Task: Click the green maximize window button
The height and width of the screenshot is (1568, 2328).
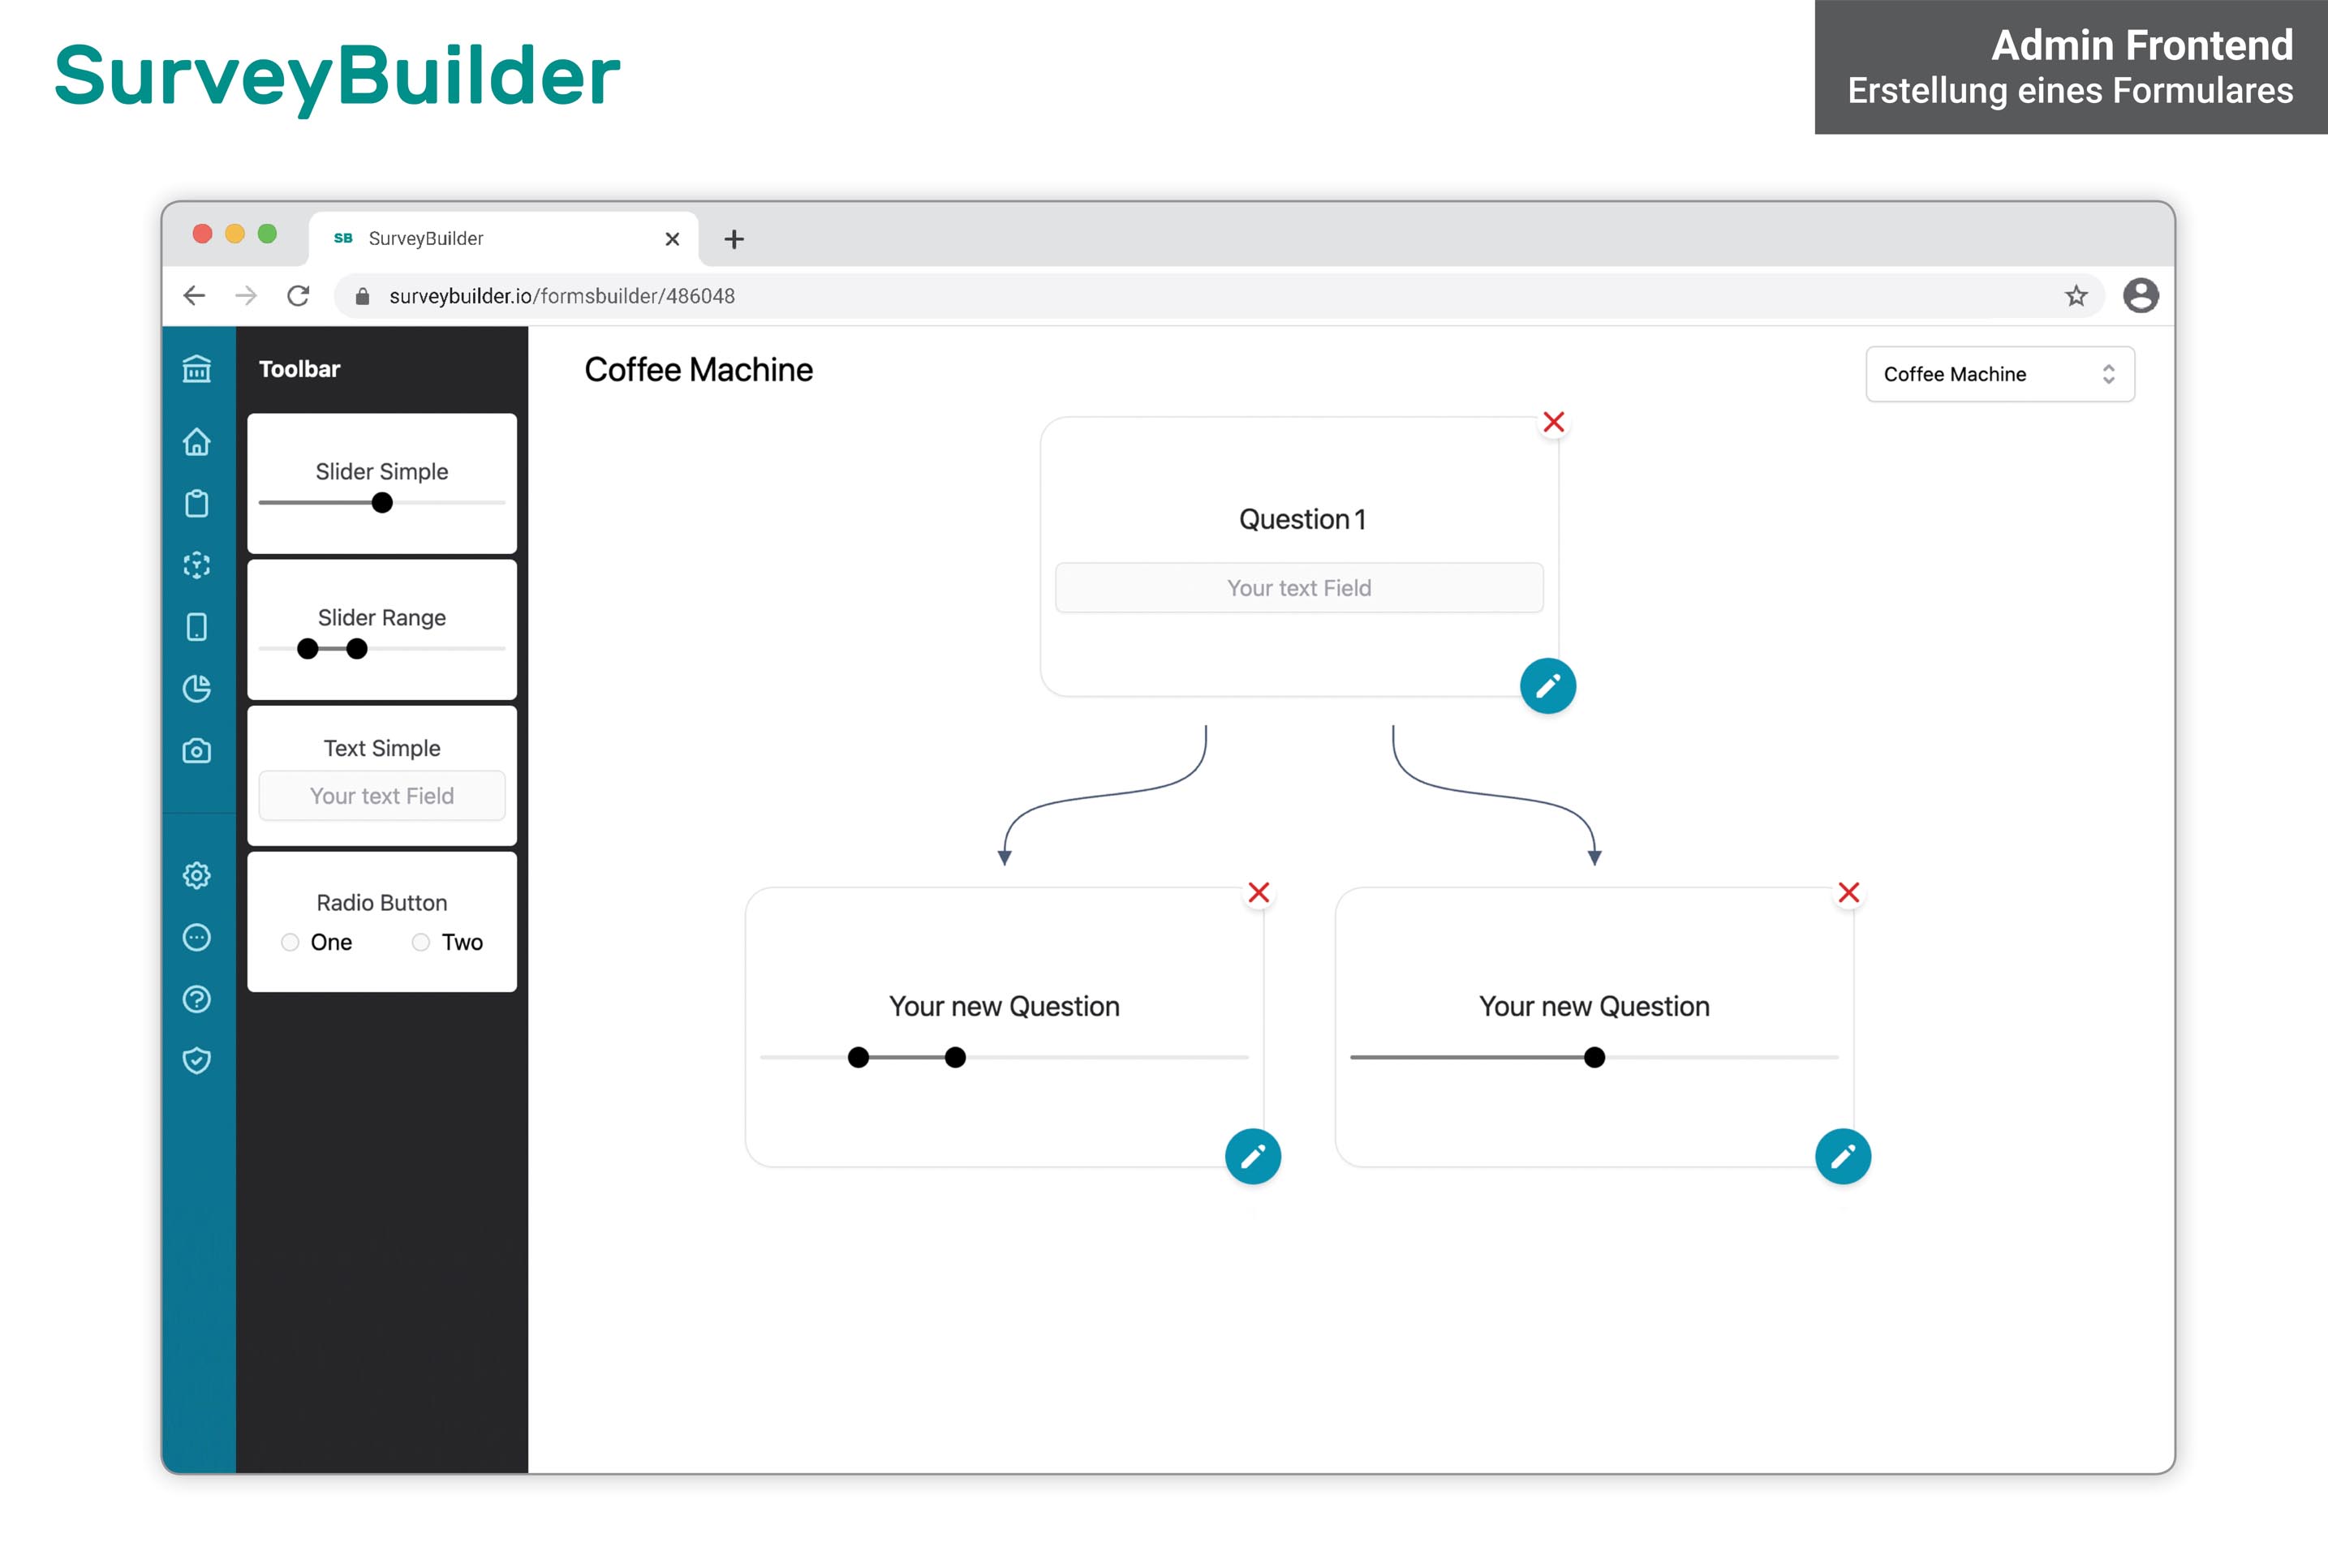Action: coord(267,234)
